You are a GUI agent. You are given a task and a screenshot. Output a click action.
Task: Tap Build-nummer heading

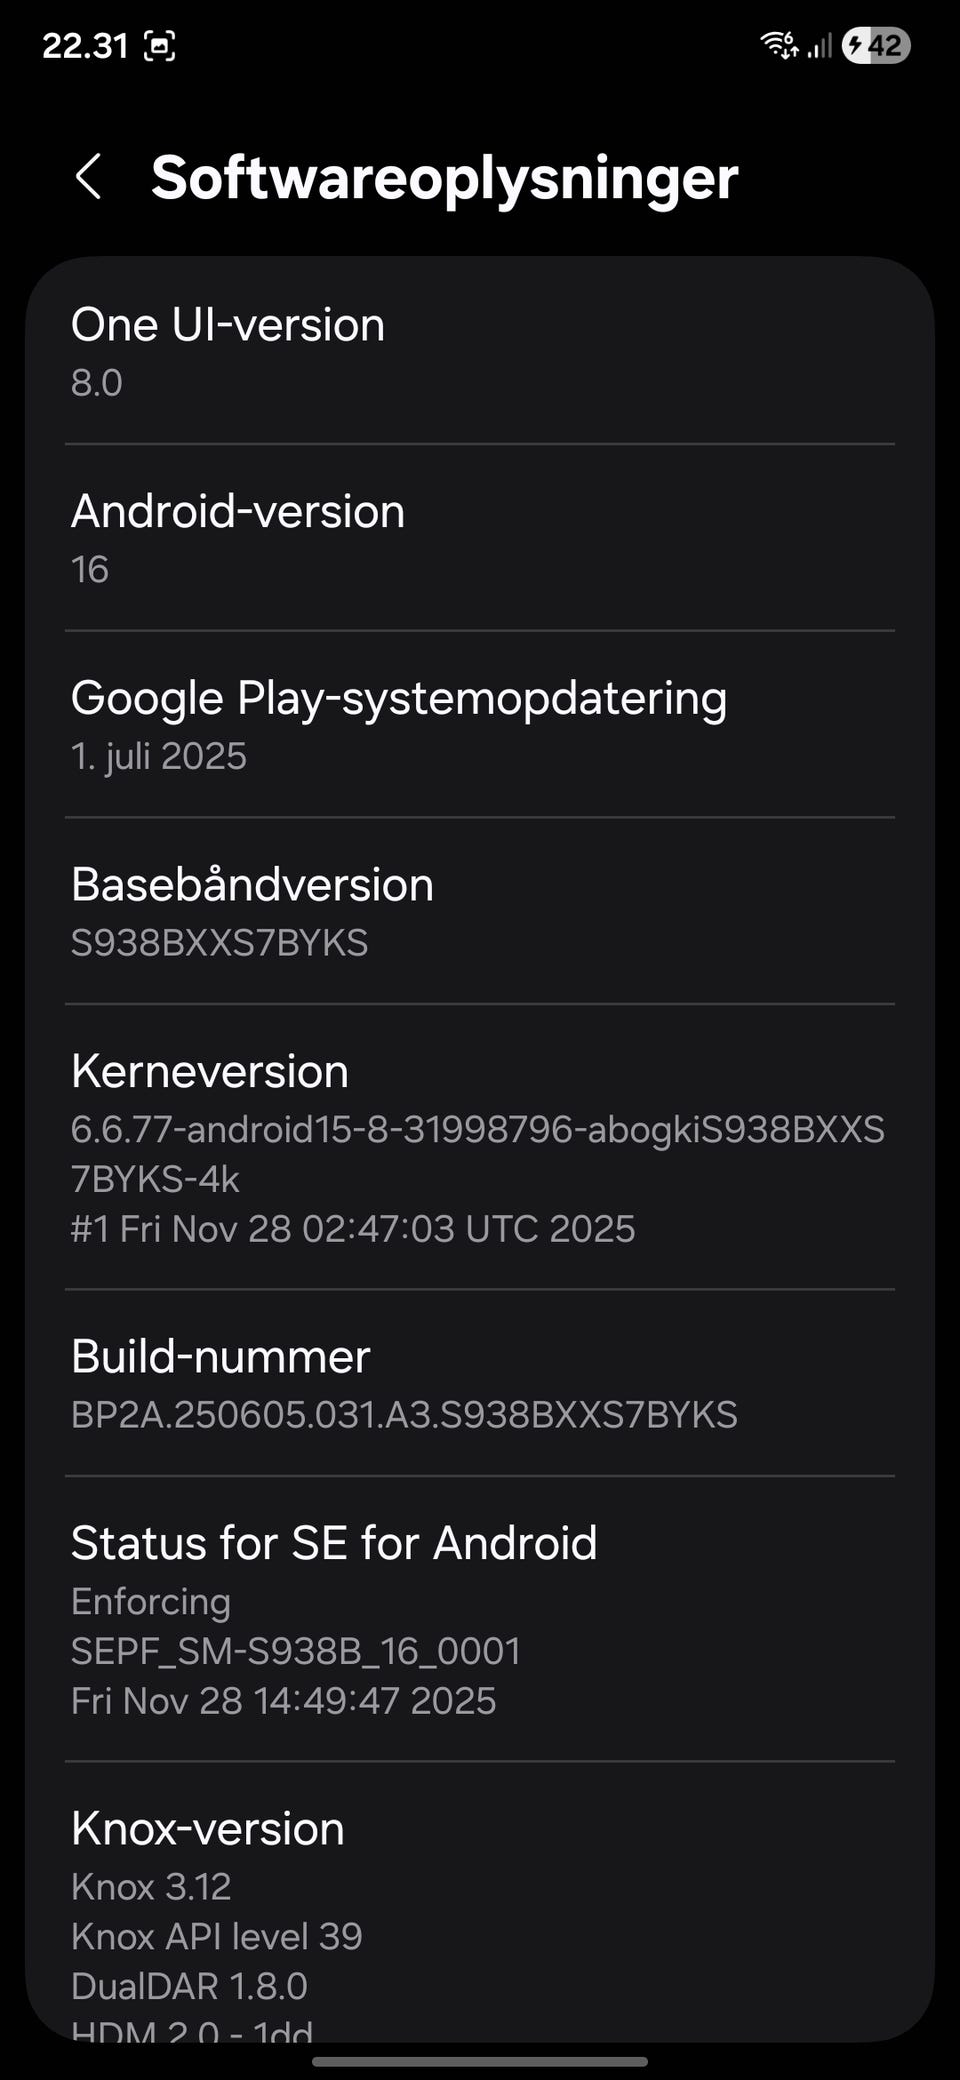220,1357
